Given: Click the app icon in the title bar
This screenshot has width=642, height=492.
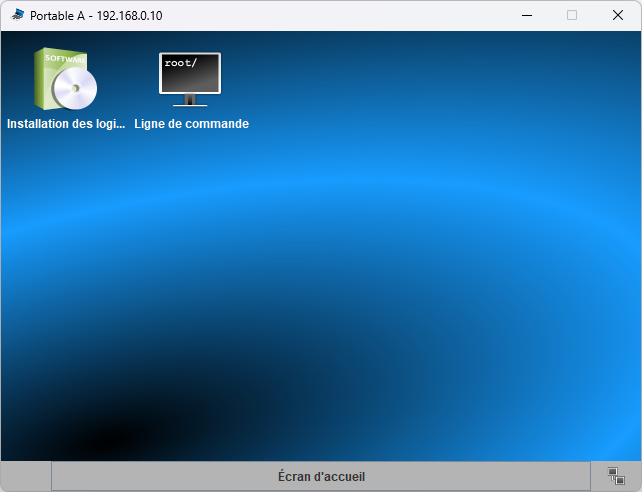Looking at the screenshot, I should (18, 15).
